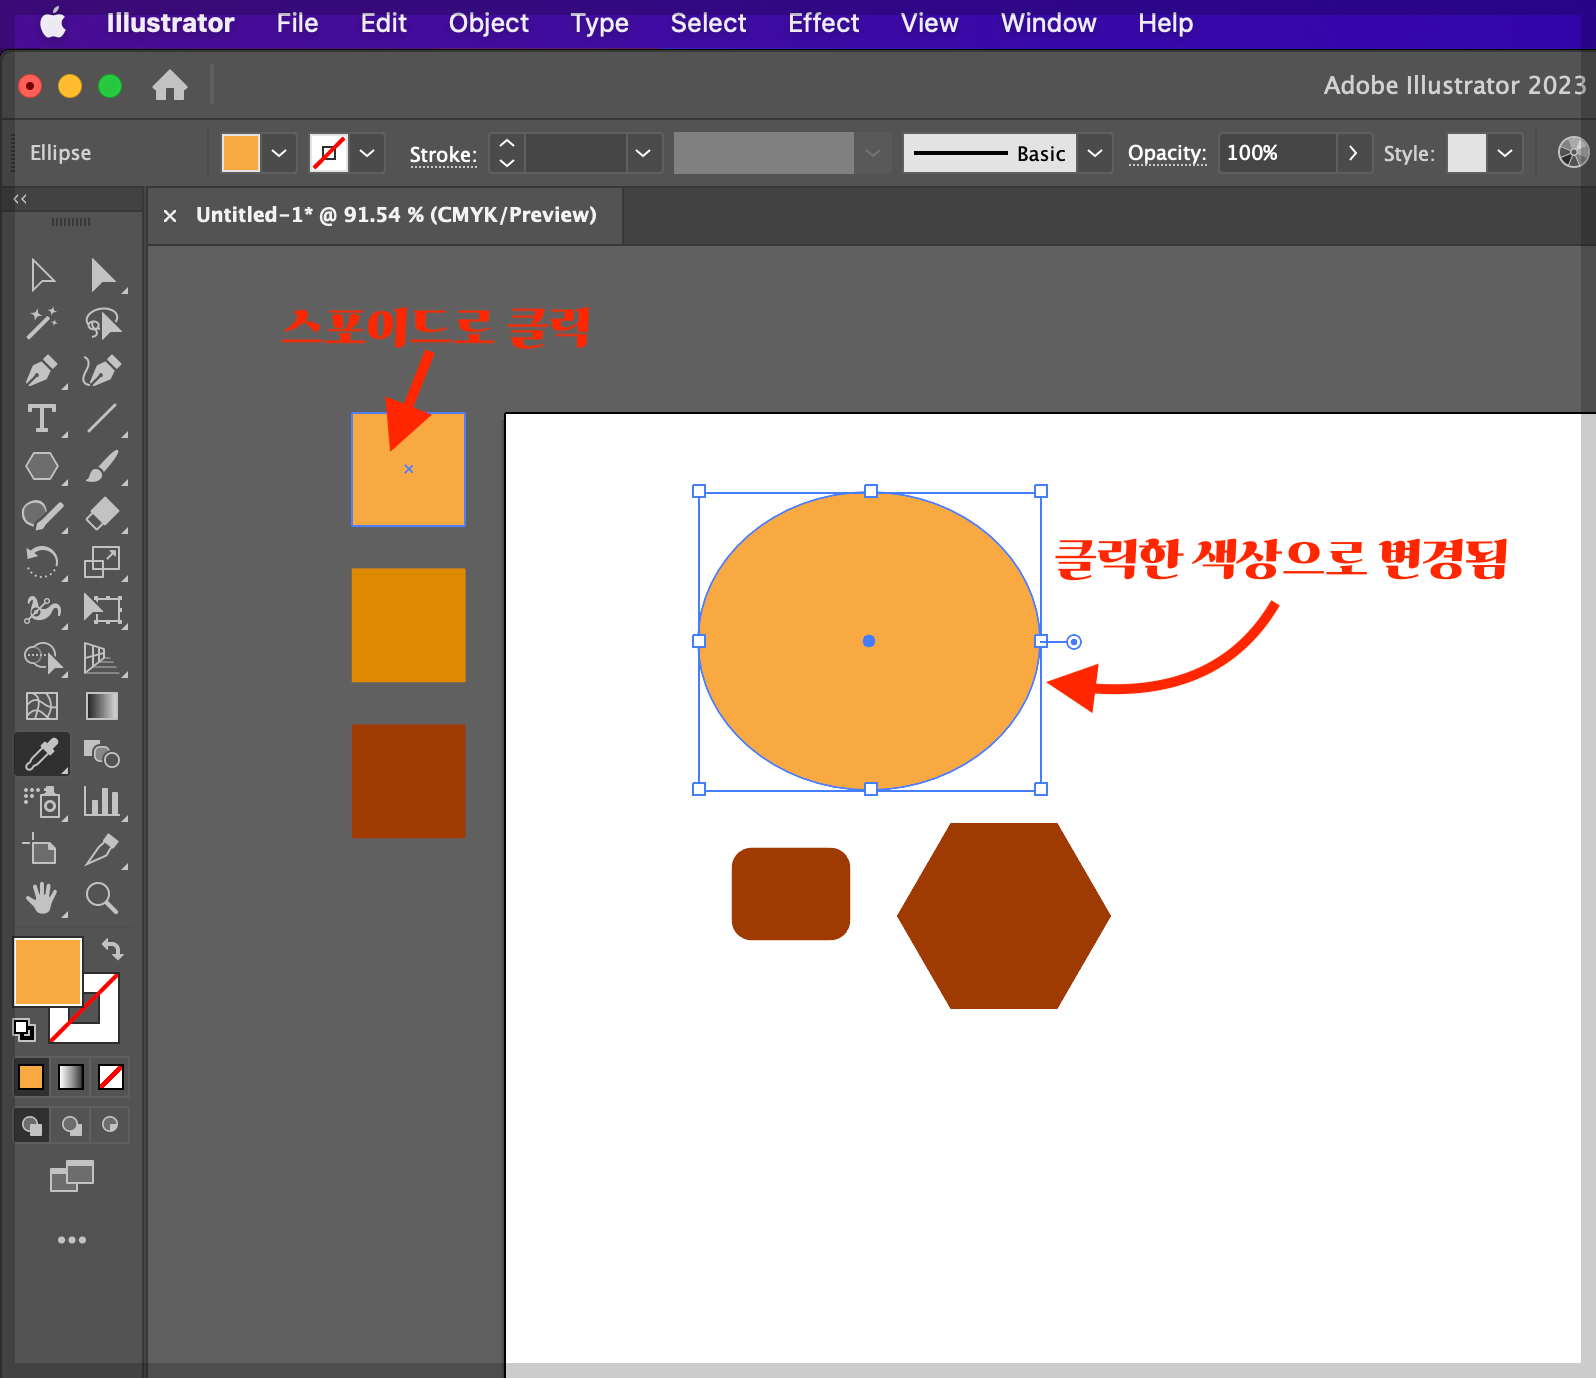Click the toolbar Fill color box
1596x1378 pixels.
[x=47, y=971]
